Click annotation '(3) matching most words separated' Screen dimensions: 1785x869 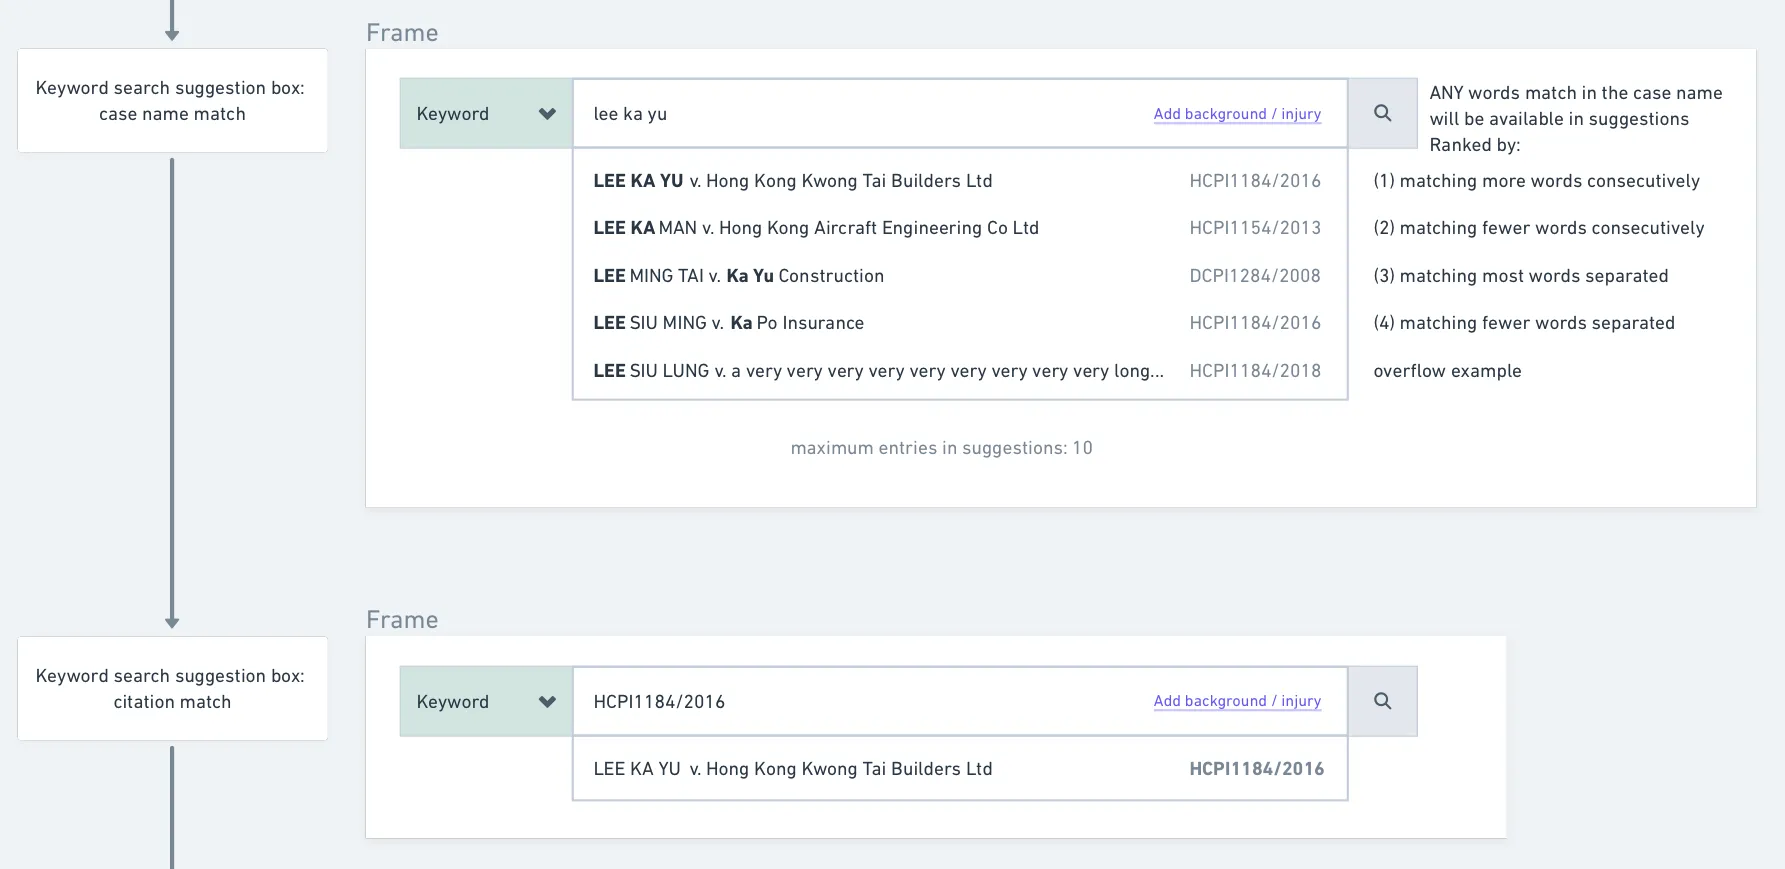[x=1520, y=276]
